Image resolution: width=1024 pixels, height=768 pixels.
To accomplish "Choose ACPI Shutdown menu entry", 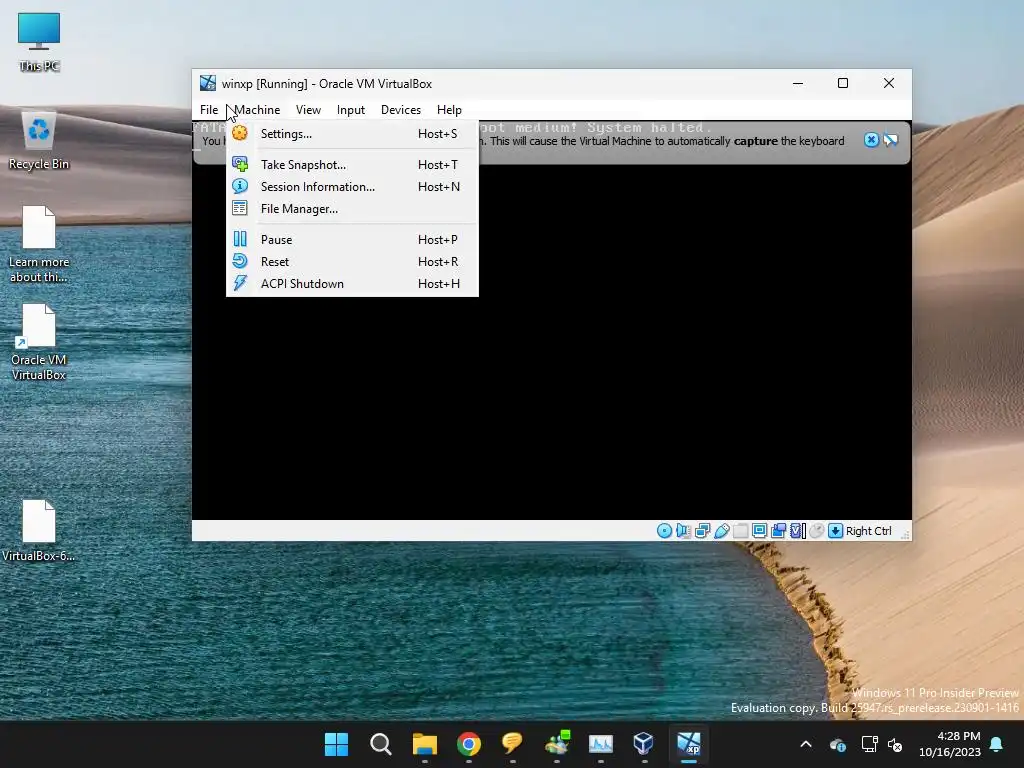I will (352, 284).
